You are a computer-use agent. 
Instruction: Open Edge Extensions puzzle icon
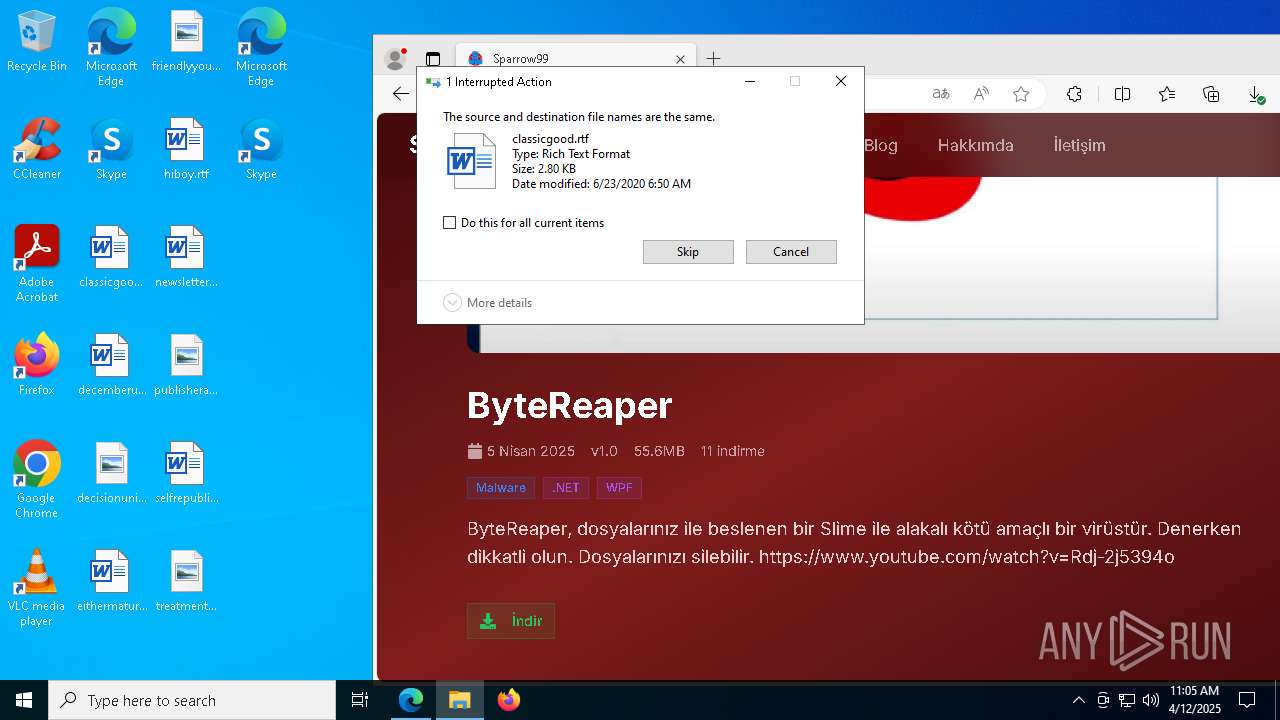tap(1074, 94)
